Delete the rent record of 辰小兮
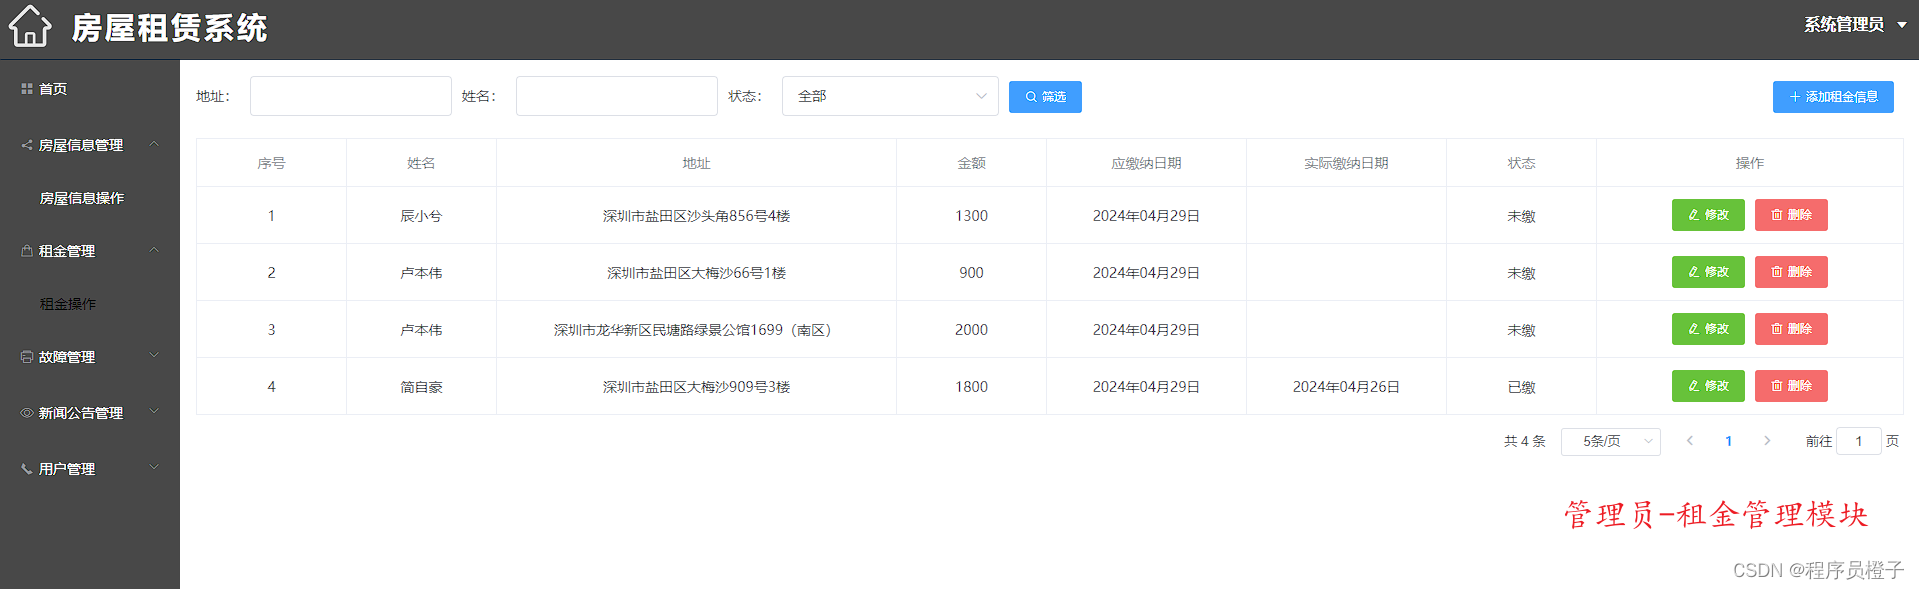Viewport: 1919px width, 589px height. click(1791, 215)
